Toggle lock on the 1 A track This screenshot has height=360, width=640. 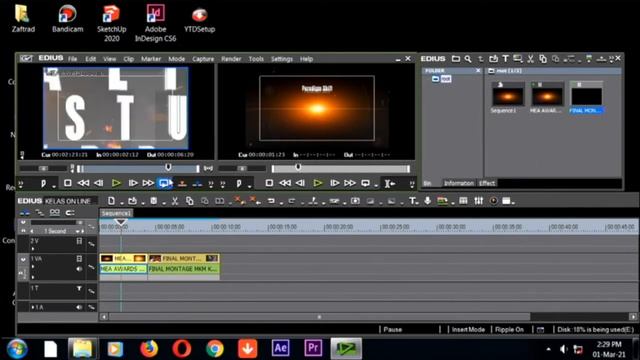(91, 307)
